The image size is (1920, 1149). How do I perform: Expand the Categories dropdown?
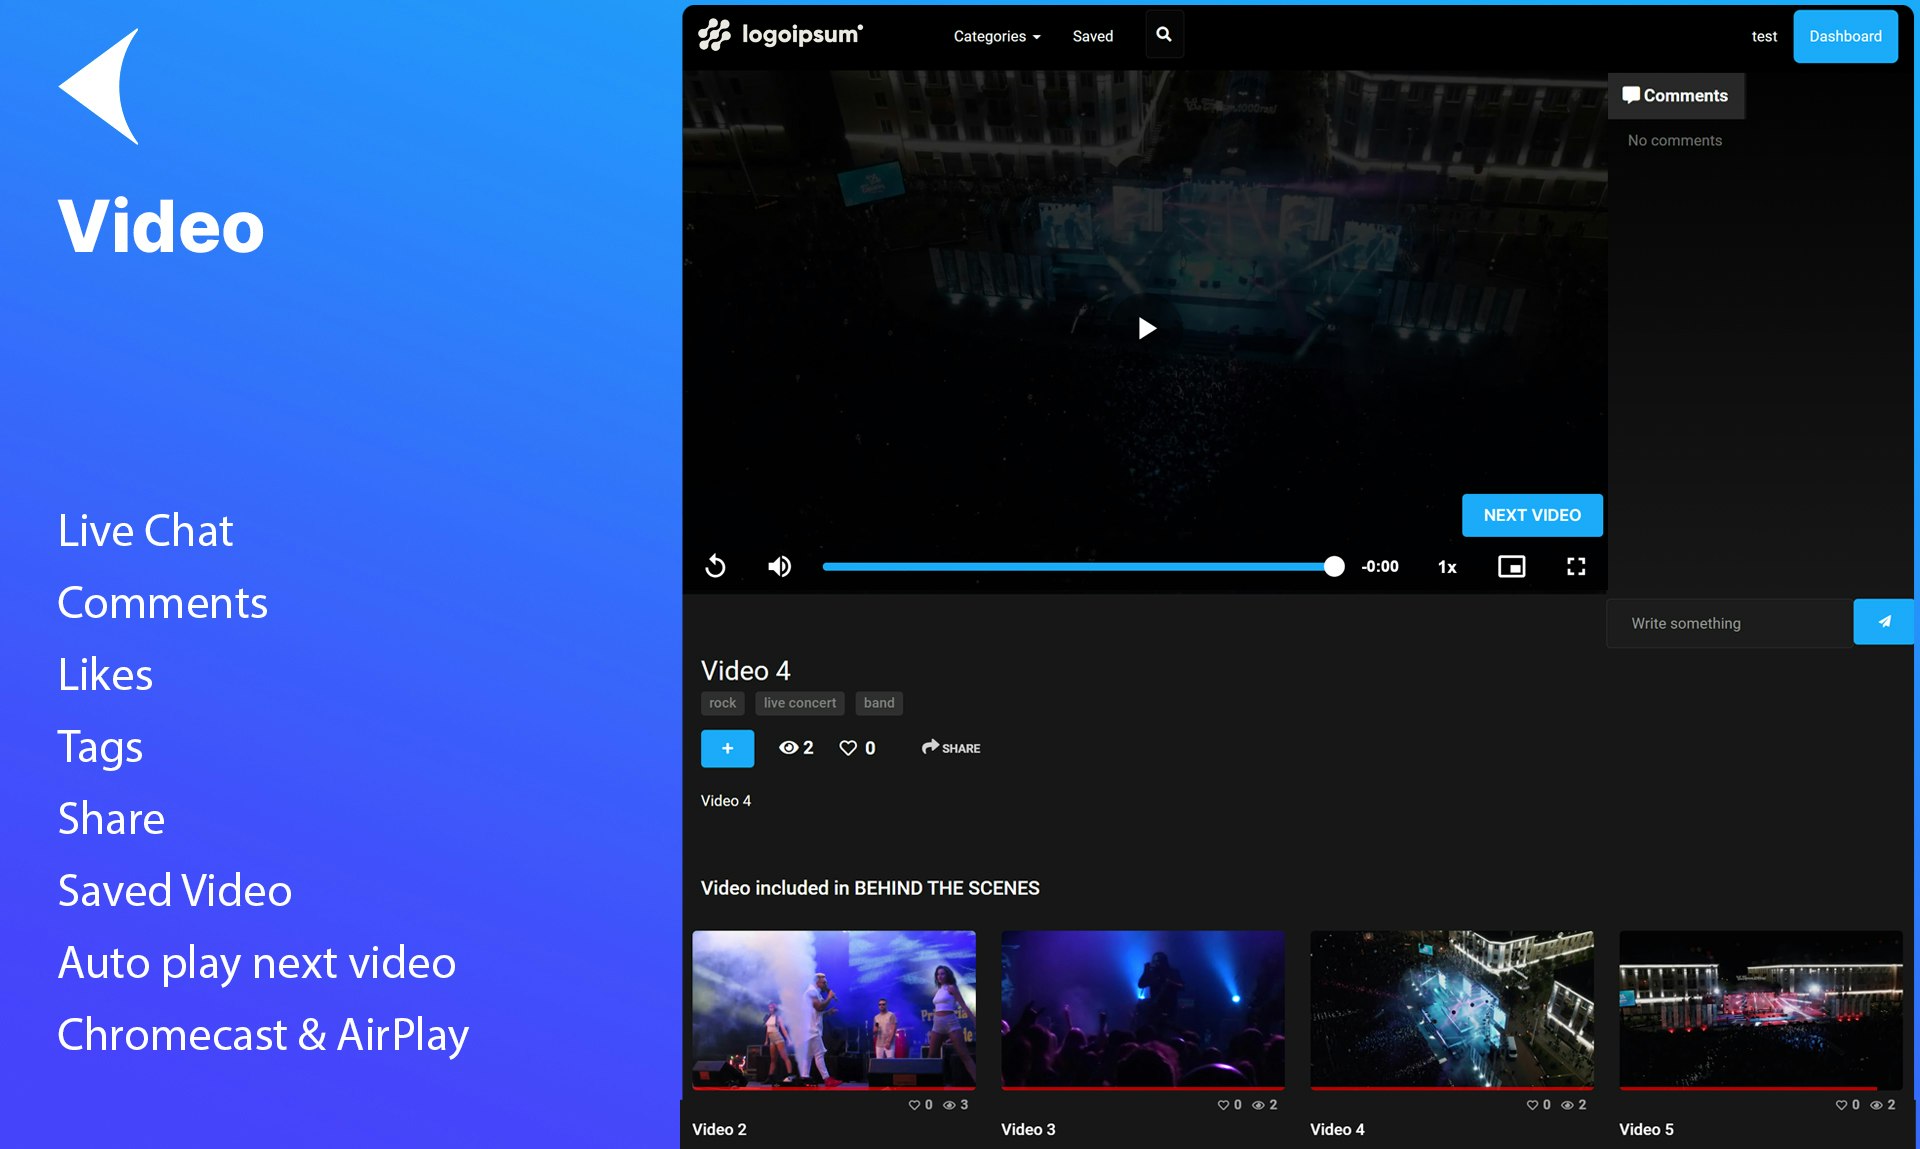[x=996, y=36]
